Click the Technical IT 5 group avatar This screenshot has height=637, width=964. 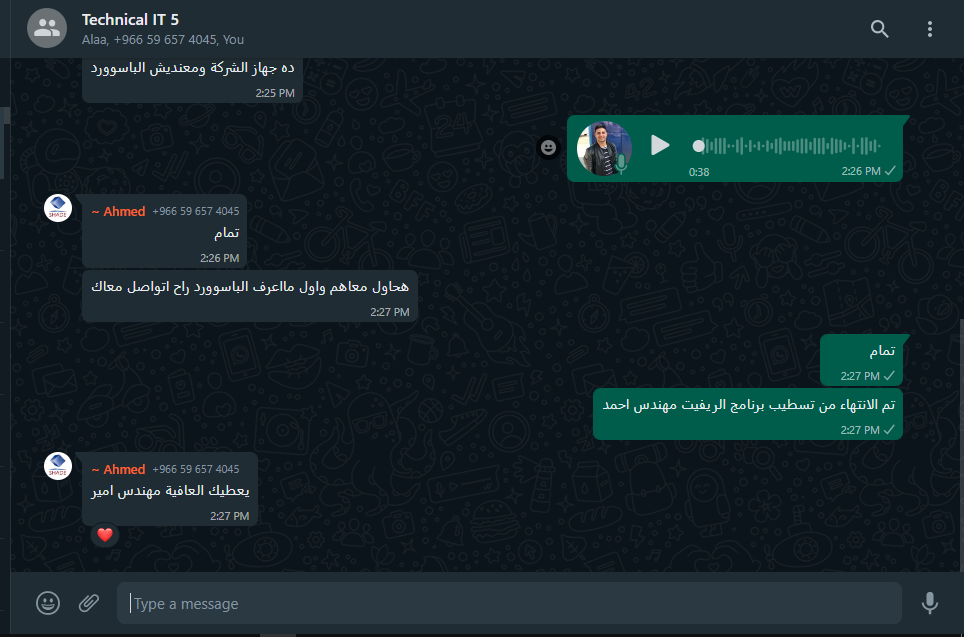(47, 28)
